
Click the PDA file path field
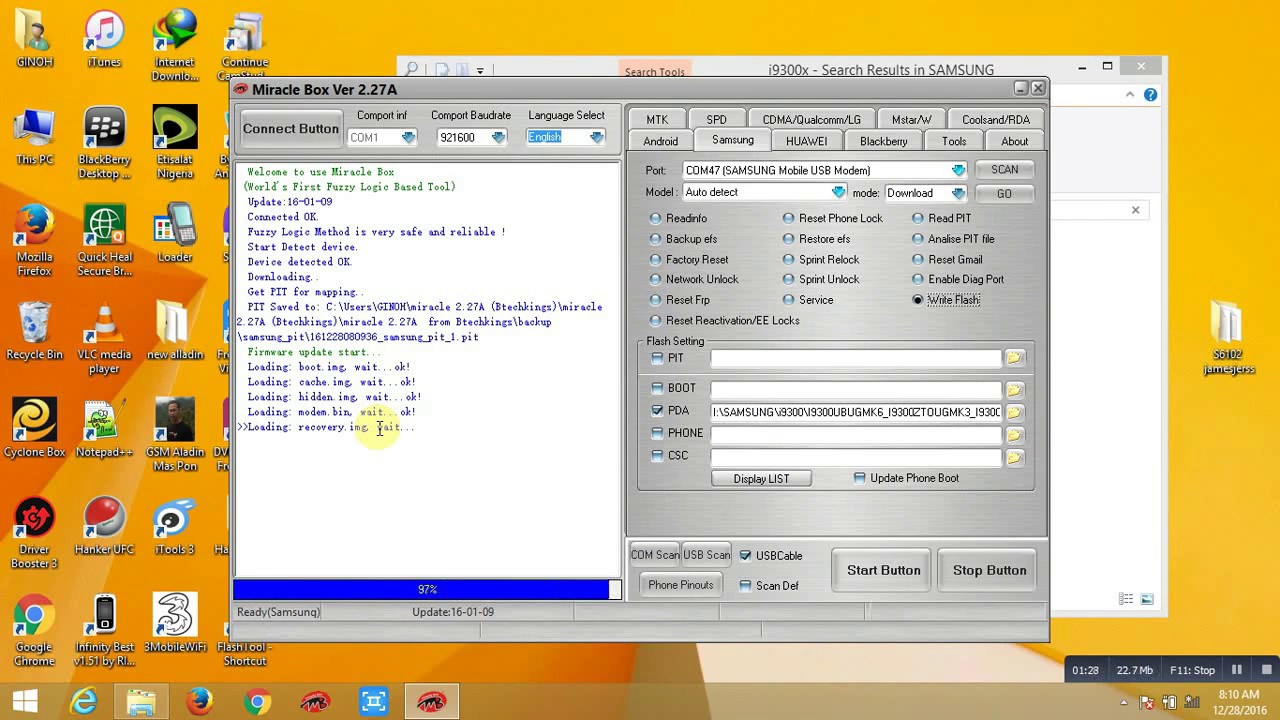[856, 412]
